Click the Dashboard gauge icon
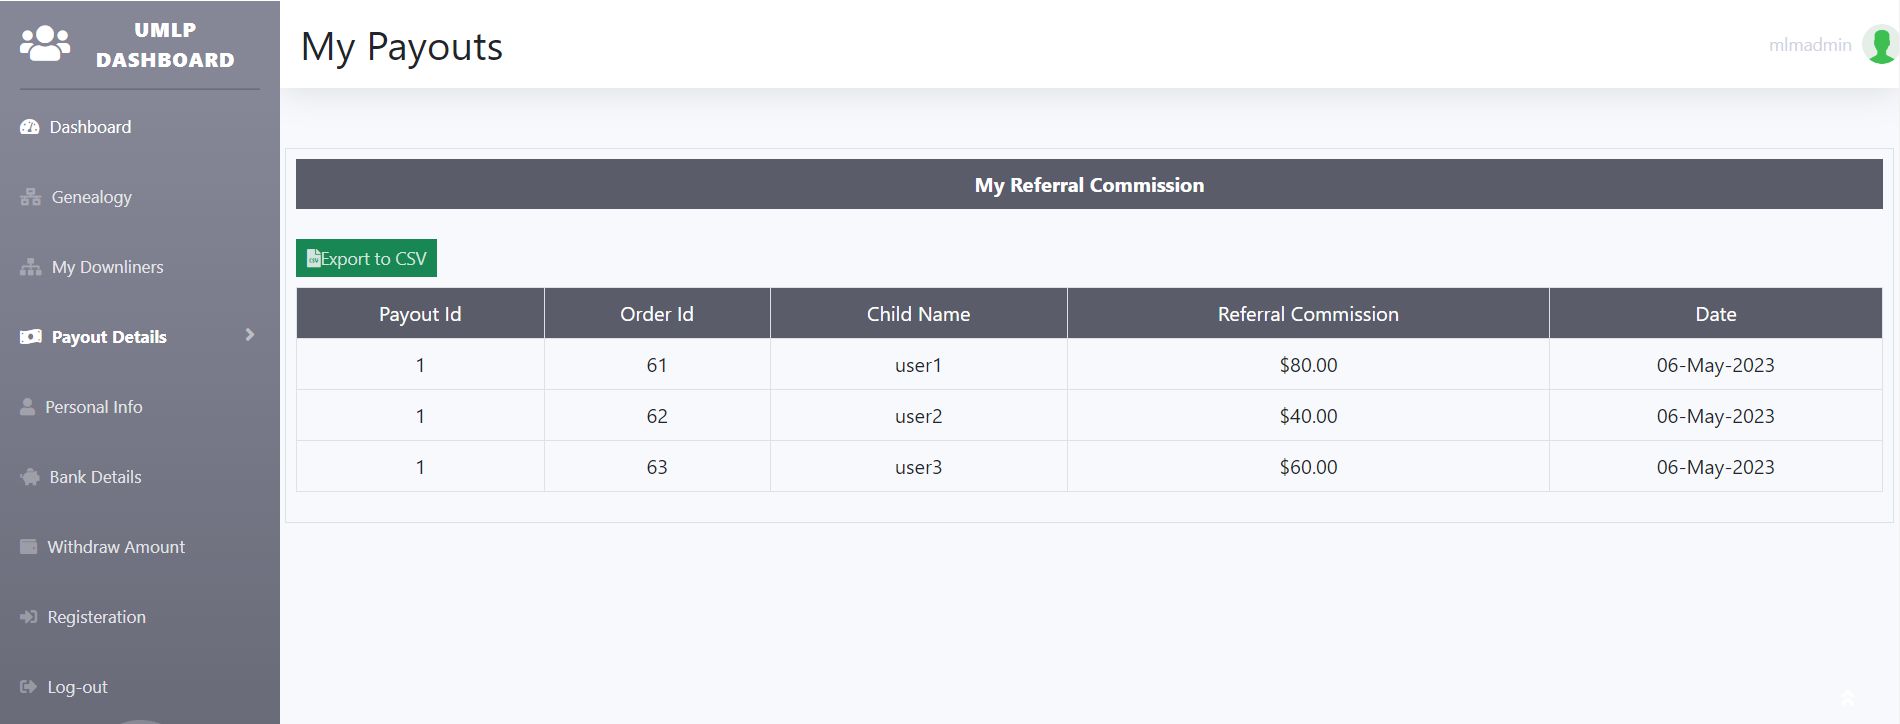1900x724 pixels. tap(30, 127)
